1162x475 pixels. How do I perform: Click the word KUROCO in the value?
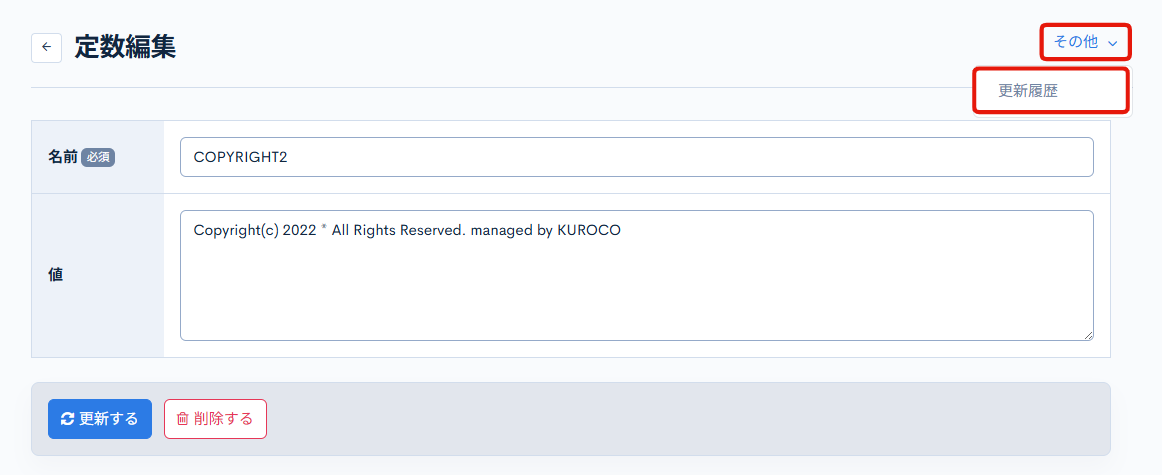pos(589,230)
